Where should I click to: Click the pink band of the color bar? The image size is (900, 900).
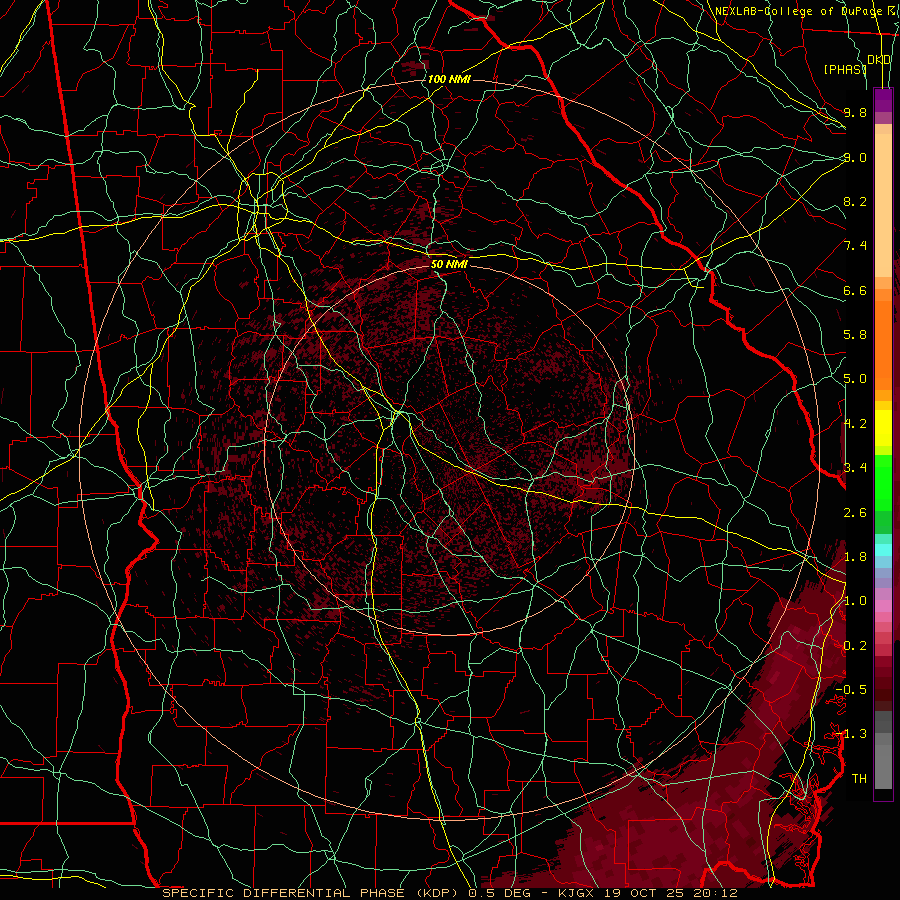coord(883,606)
